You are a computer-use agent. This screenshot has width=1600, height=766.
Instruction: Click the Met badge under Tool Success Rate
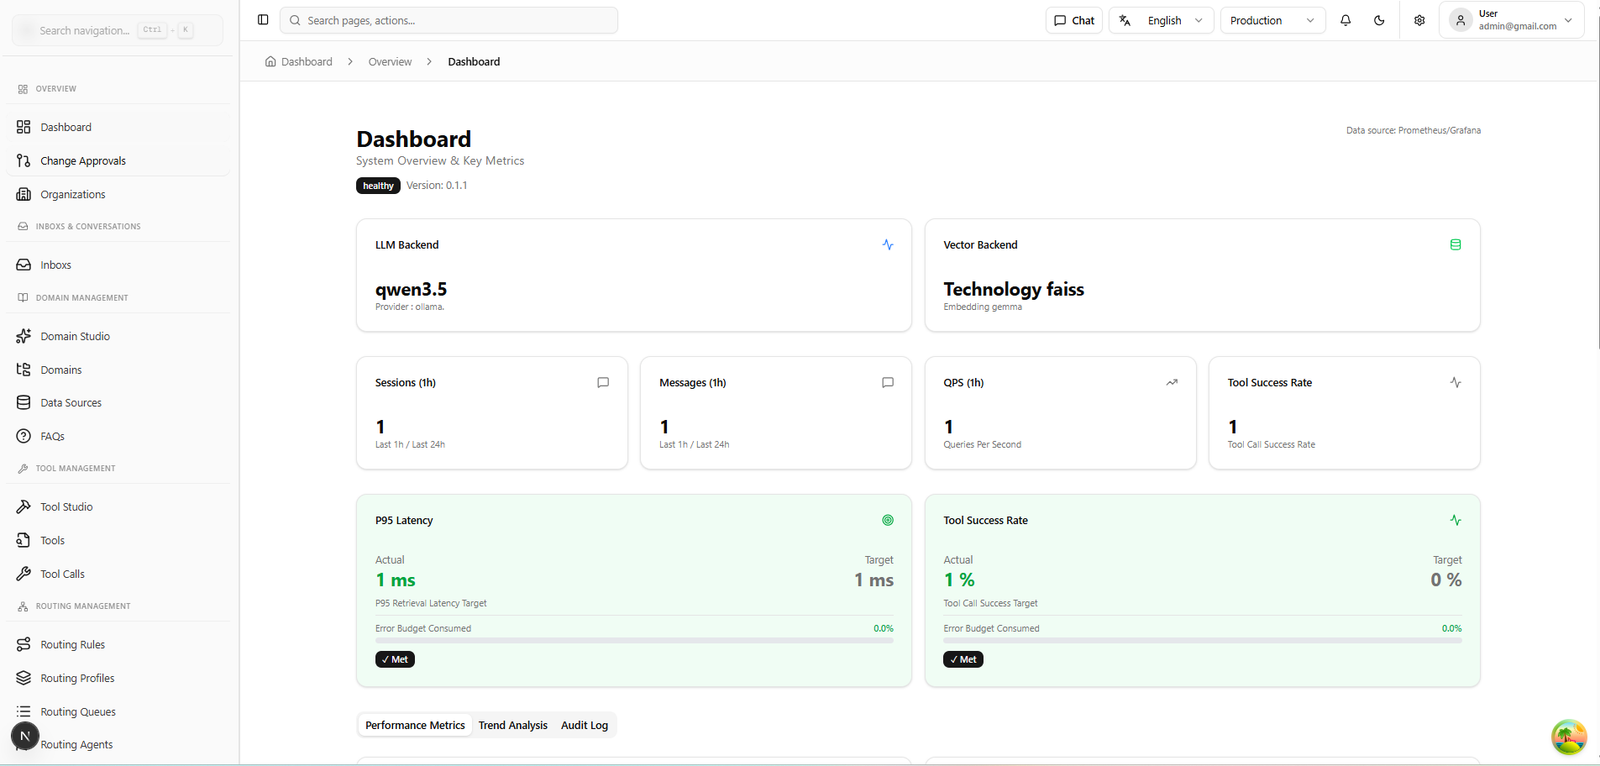[963, 660]
